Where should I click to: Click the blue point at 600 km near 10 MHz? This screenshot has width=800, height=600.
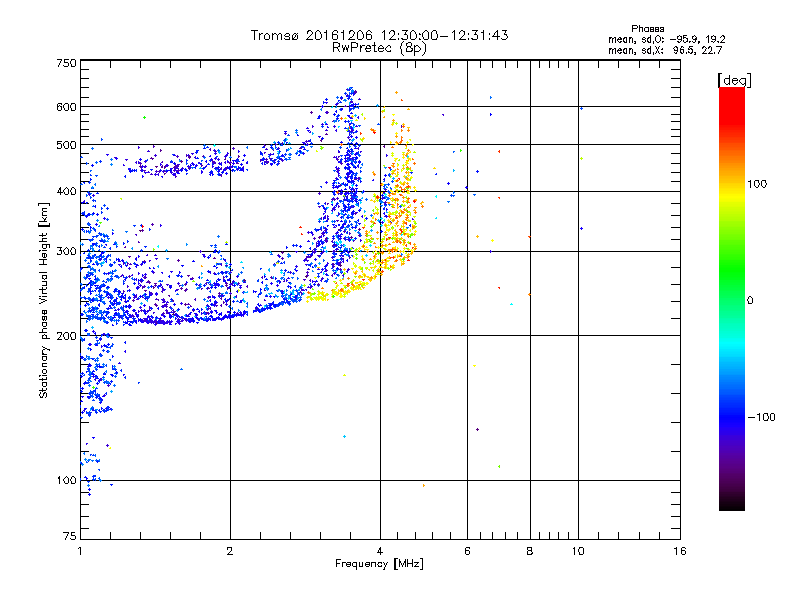[x=581, y=109]
